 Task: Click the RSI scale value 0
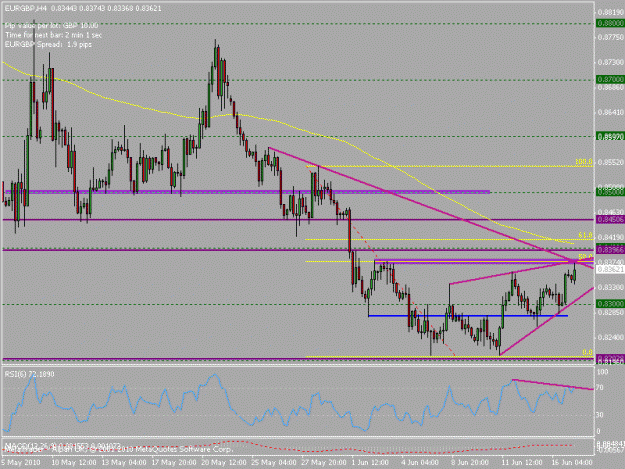(599, 431)
